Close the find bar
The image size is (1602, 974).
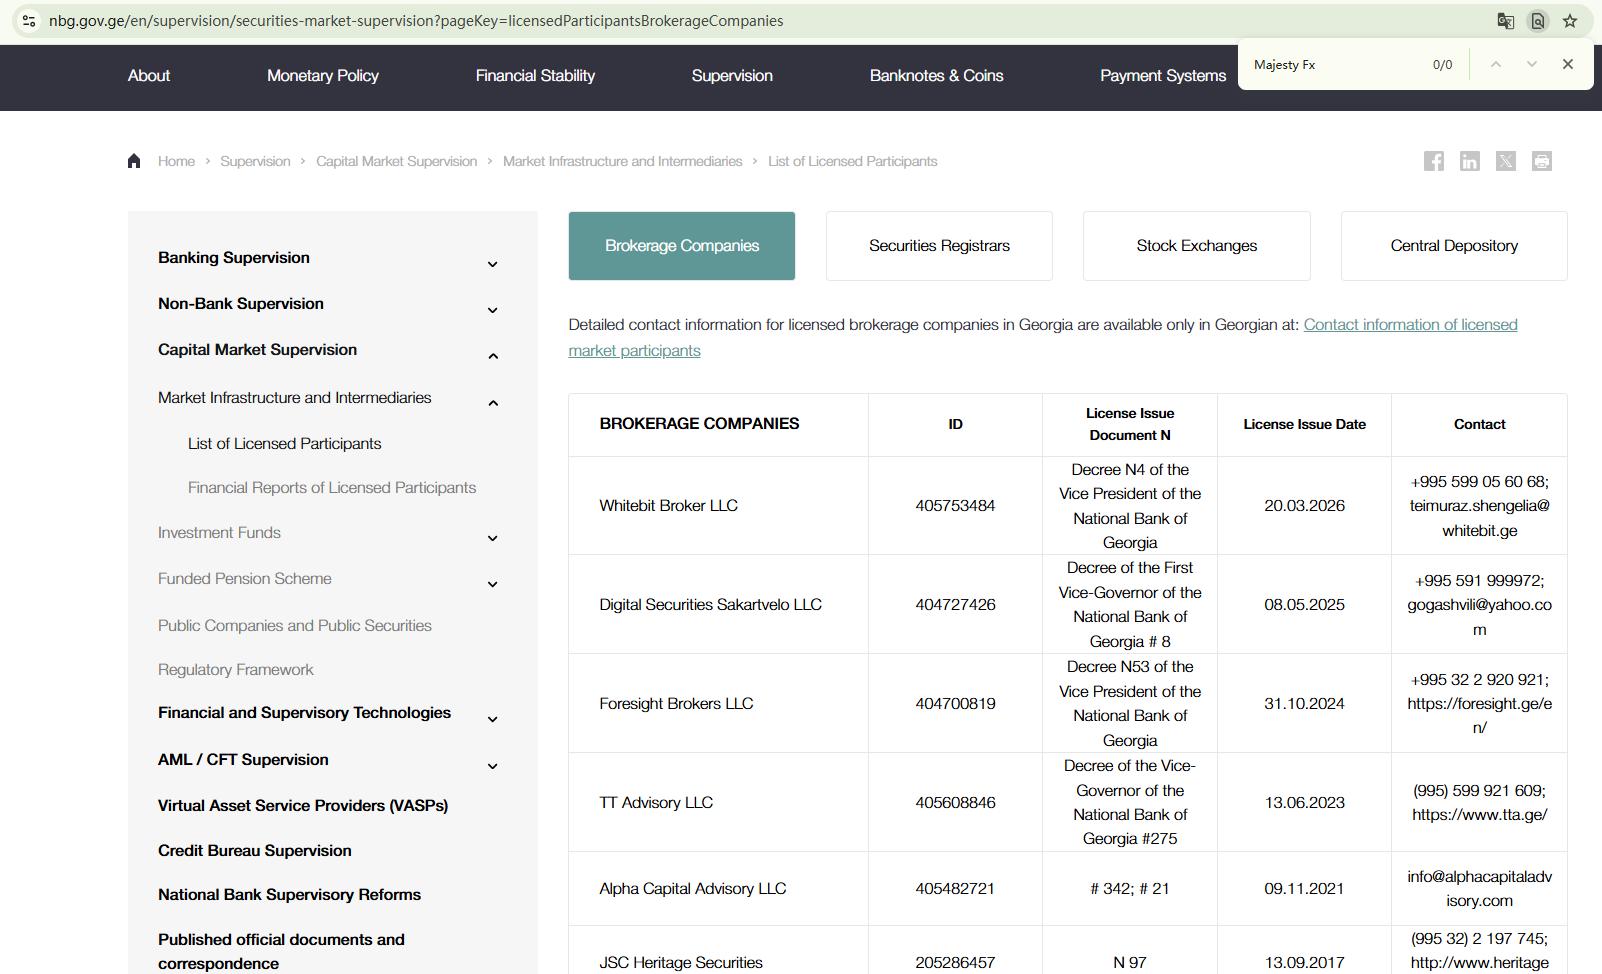coord(1567,64)
